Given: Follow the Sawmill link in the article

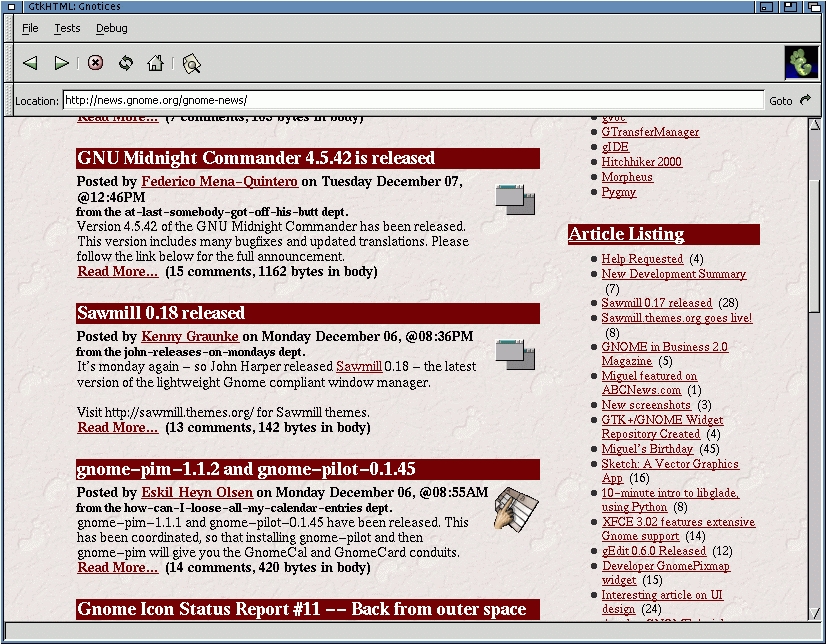Looking at the screenshot, I should (x=358, y=367).
